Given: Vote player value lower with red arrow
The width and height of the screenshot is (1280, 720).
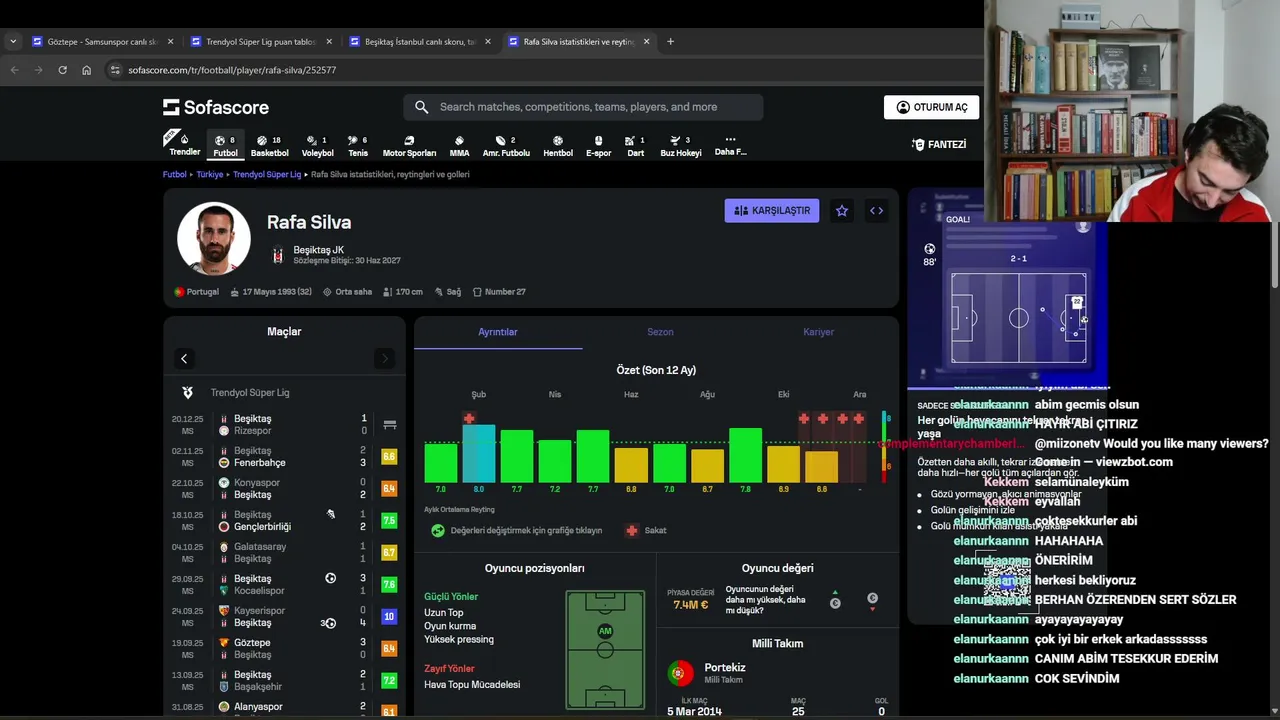Looking at the screenshot, I should point(872,602).
